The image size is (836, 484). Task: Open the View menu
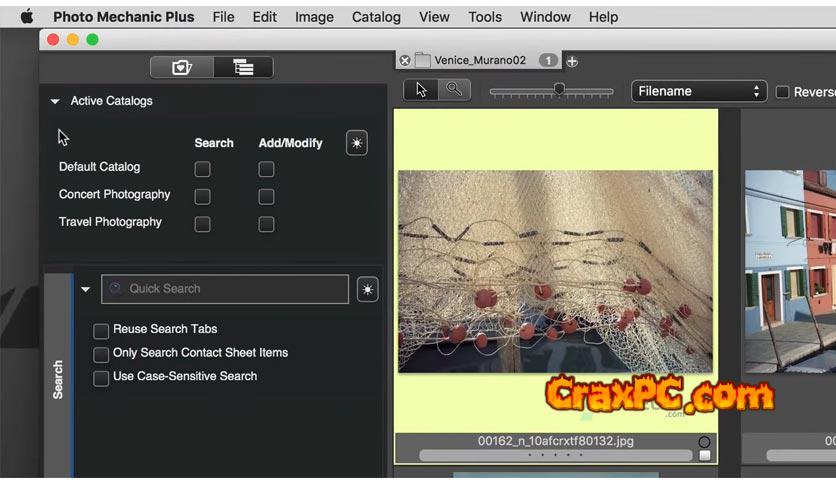click(434, 17)
